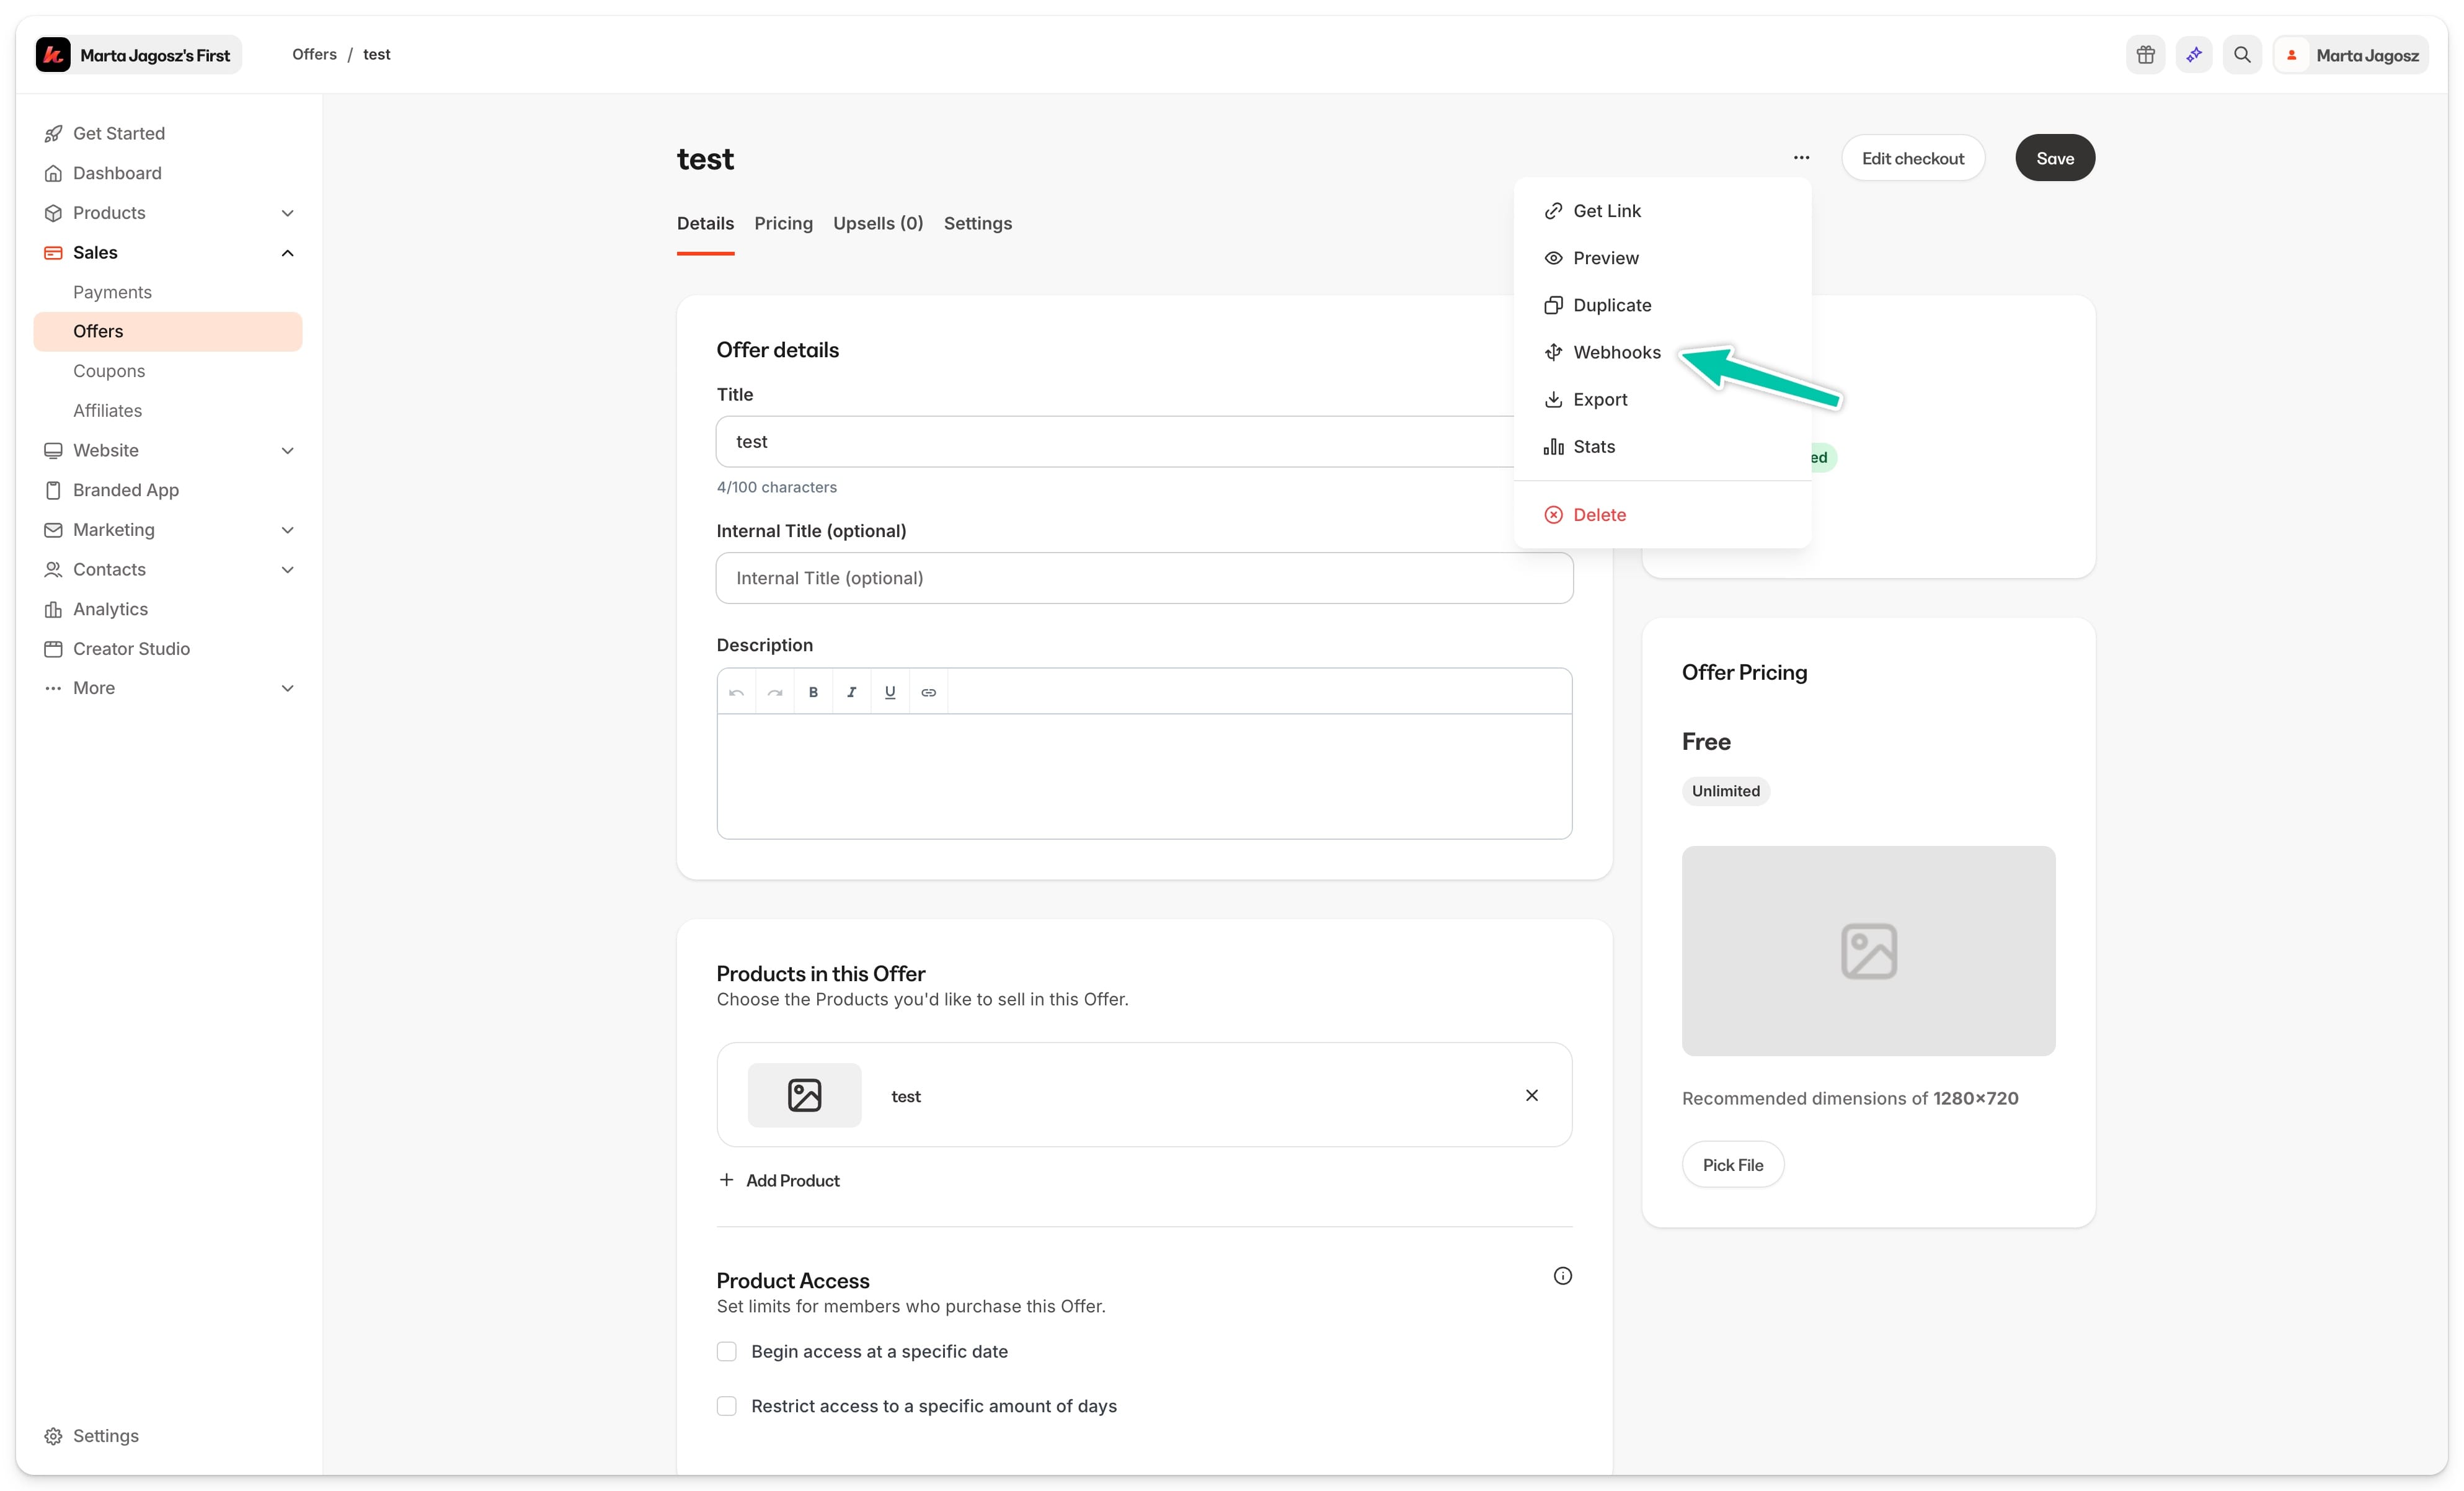Open the Marta Jagosz account menu

[x=2350, y=55]
